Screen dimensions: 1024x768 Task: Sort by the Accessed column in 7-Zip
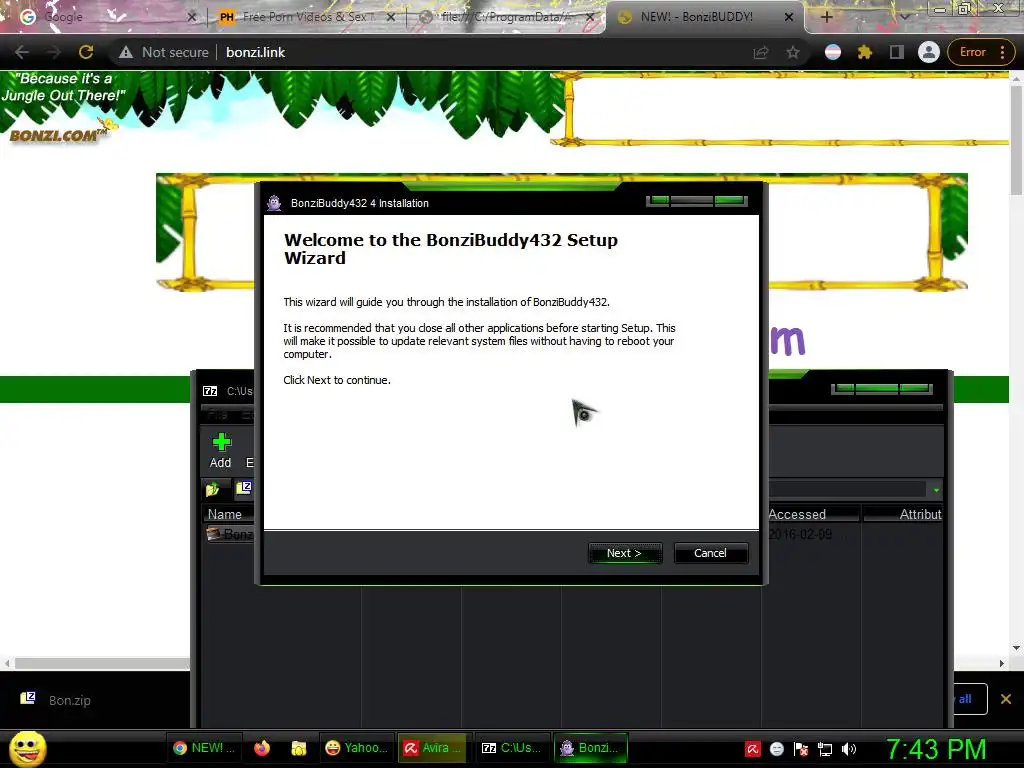tap(813, 514)
